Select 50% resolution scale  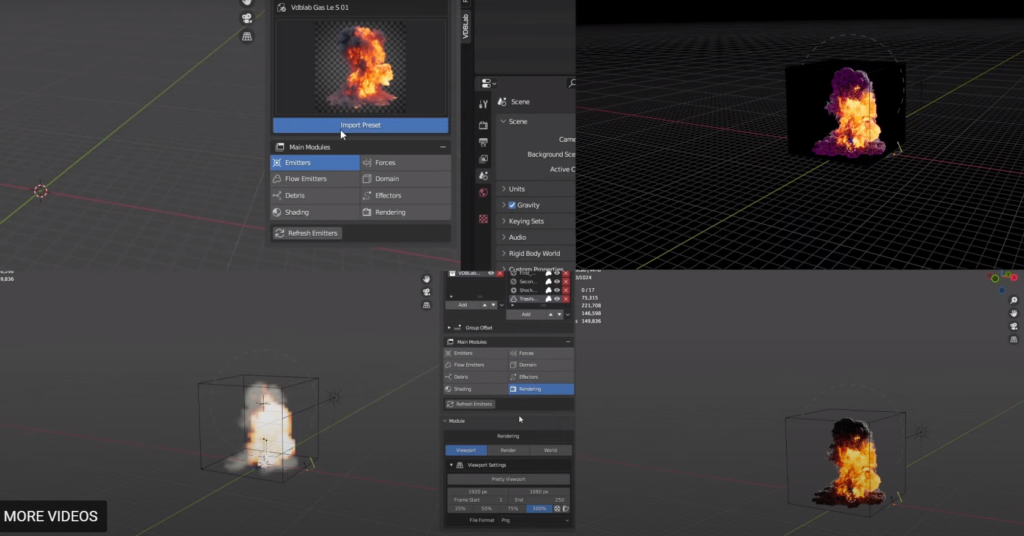tap(487, 509)
